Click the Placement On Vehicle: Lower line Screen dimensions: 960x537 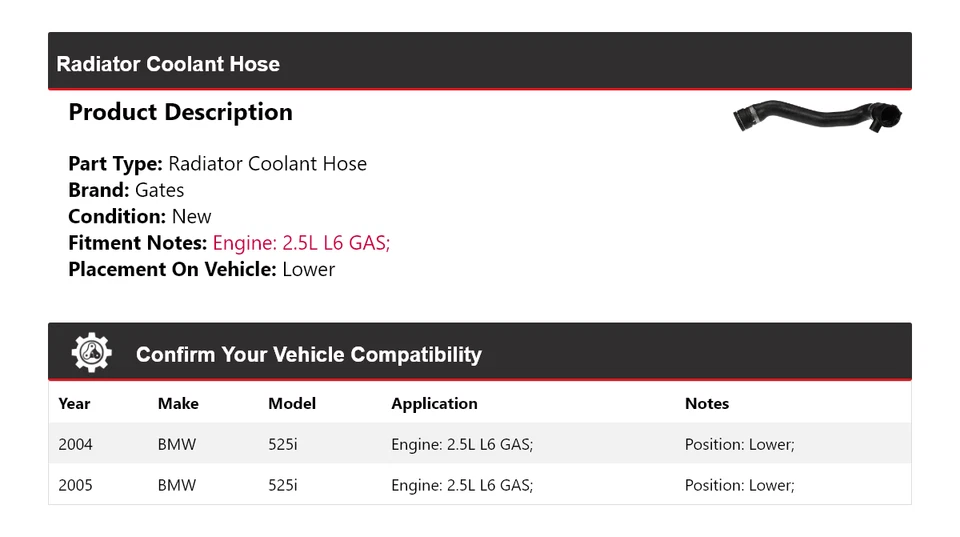[x=201, y=269]
